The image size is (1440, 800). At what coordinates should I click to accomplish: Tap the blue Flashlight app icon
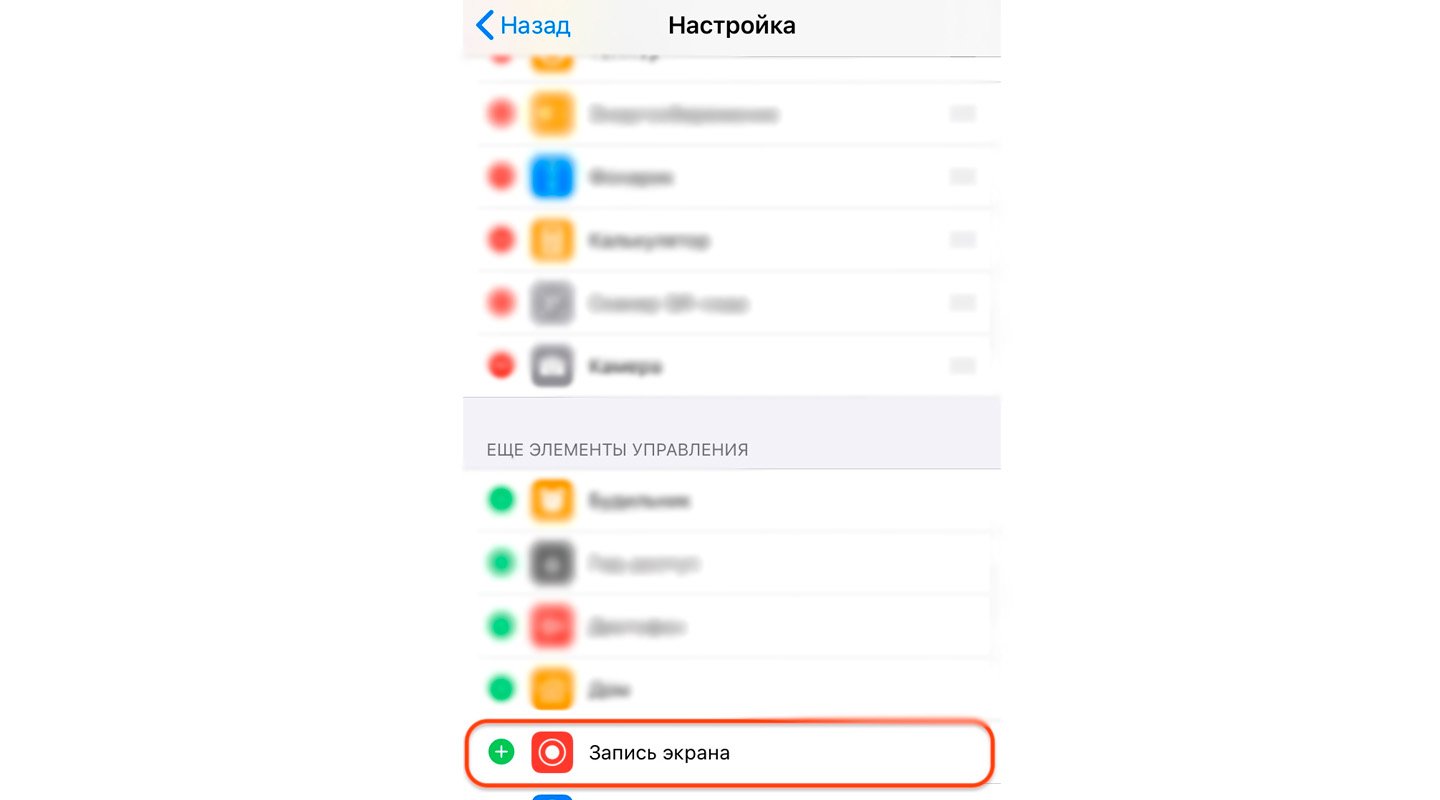pos(552,177)
